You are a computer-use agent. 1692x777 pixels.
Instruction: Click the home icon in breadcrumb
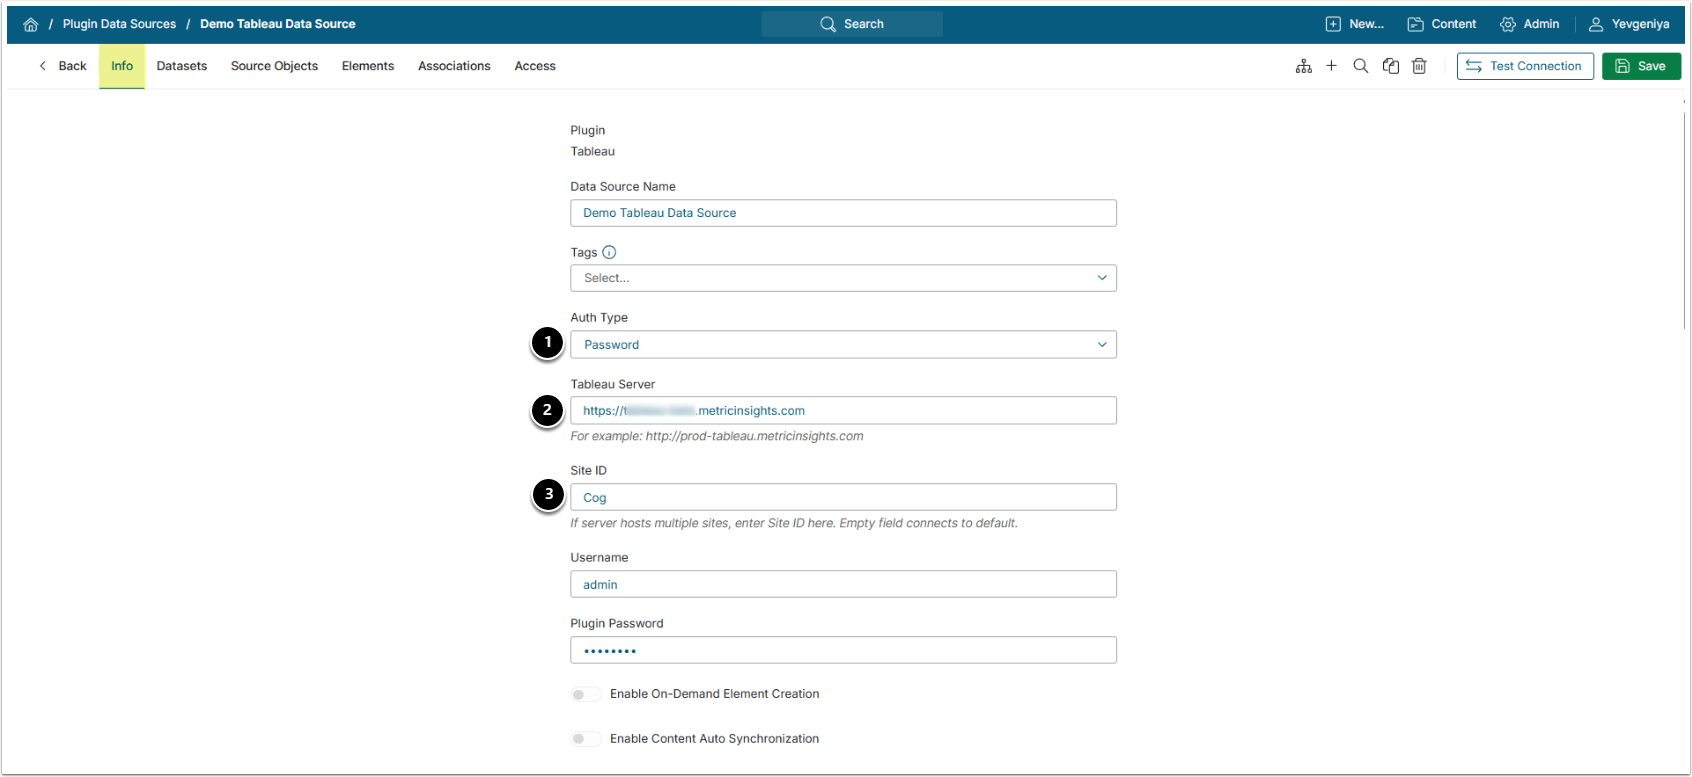coord(31,24)
